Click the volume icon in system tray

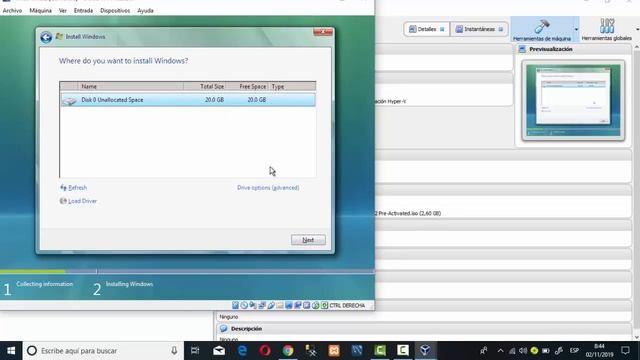pyautogui.click(x=523, y=351)
